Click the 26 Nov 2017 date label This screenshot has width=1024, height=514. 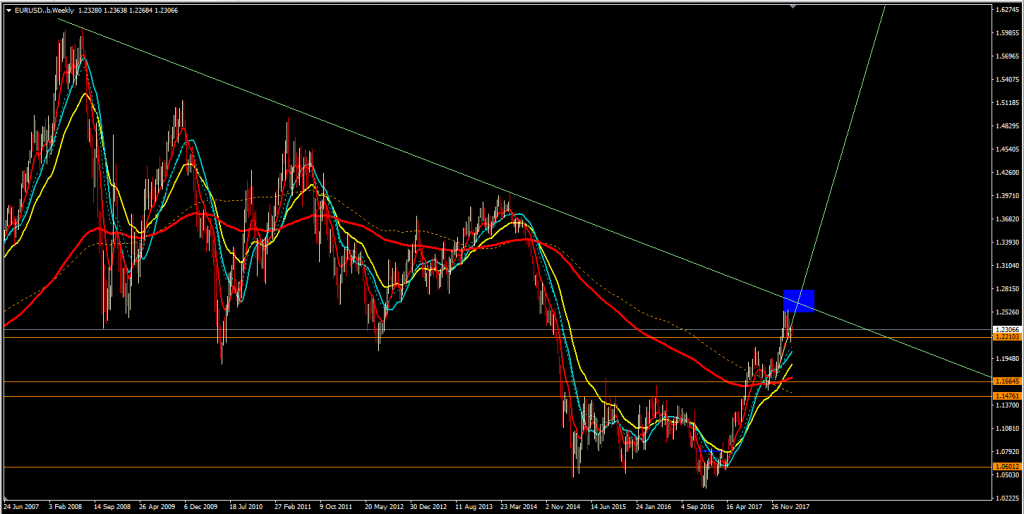coord(790,506)
